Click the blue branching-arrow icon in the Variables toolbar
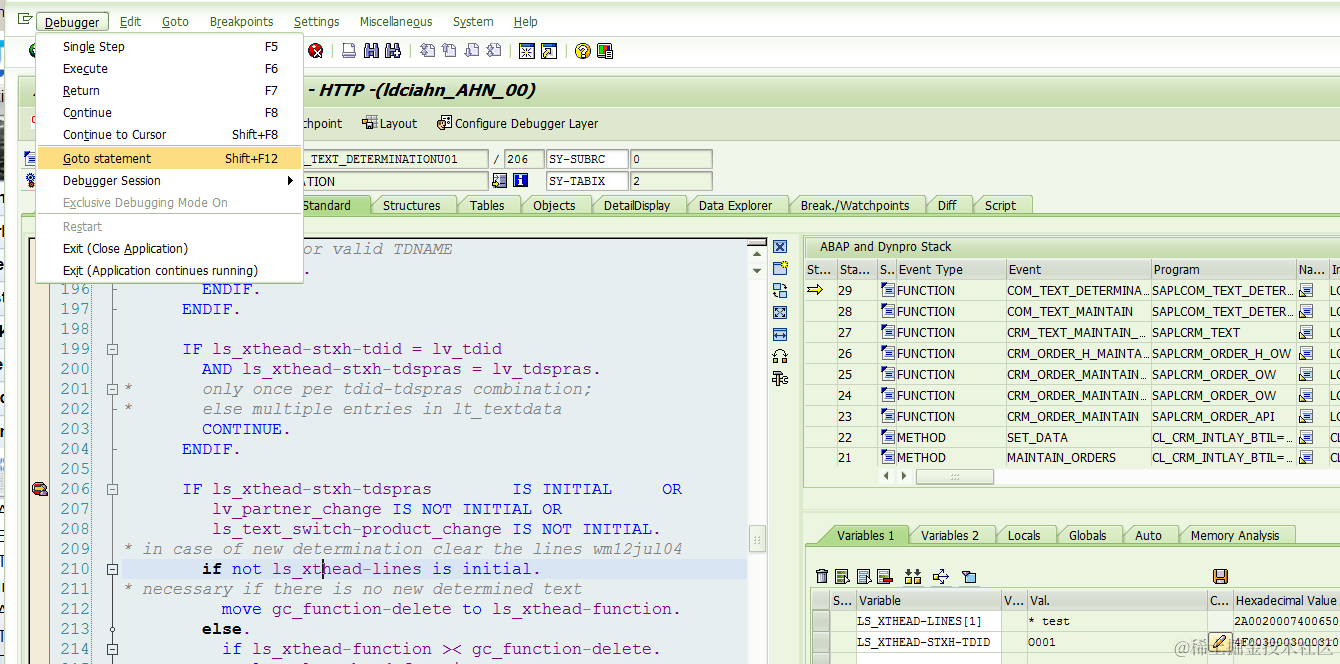 click(x=940, y=576)
